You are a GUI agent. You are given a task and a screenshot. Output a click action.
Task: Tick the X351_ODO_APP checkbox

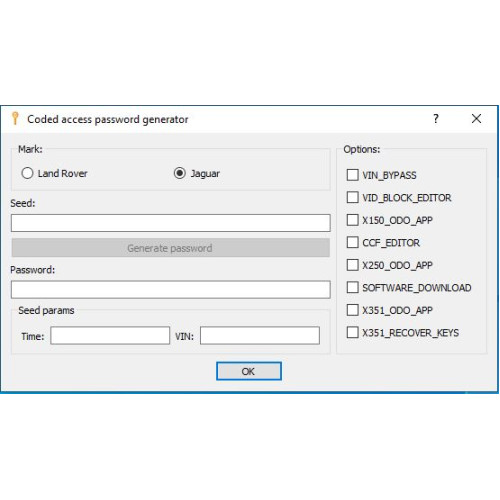coord(352,310)
